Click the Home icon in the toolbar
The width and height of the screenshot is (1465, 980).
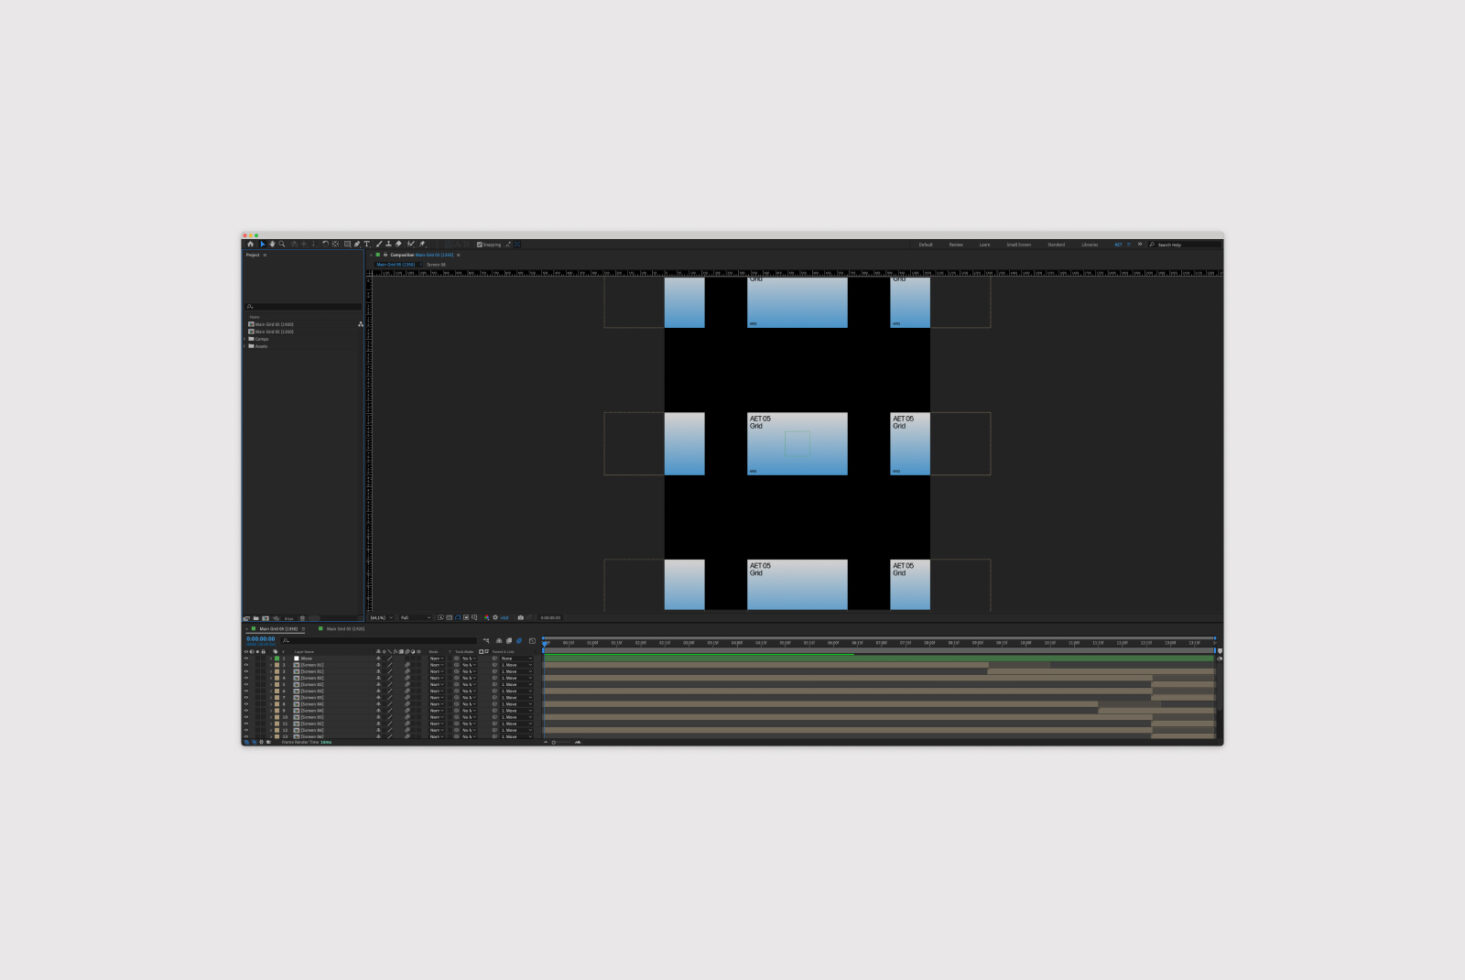[x=250, y=244]
